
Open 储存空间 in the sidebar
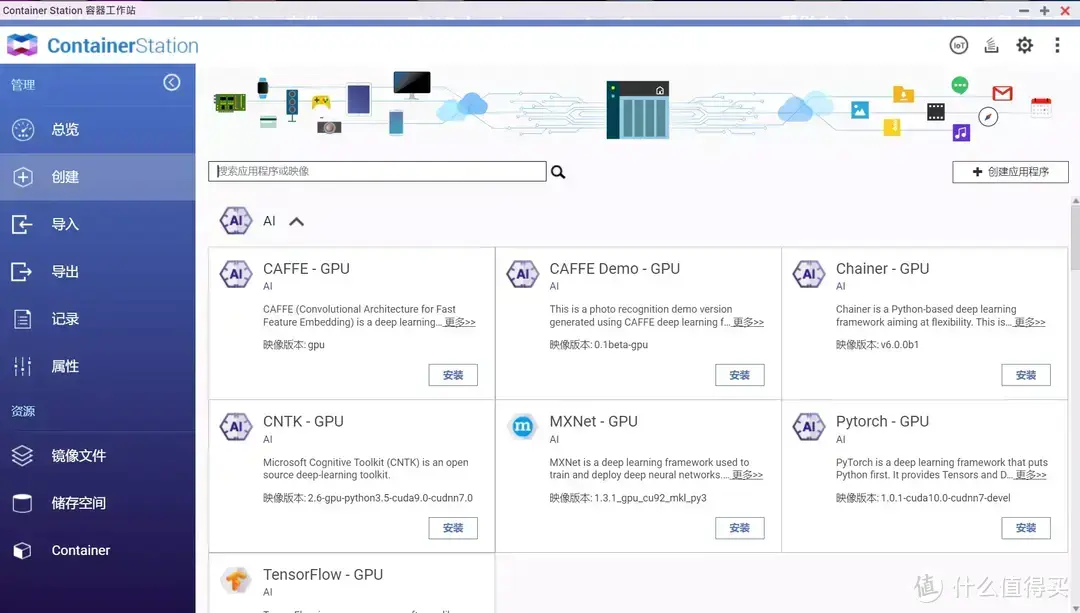98,503
